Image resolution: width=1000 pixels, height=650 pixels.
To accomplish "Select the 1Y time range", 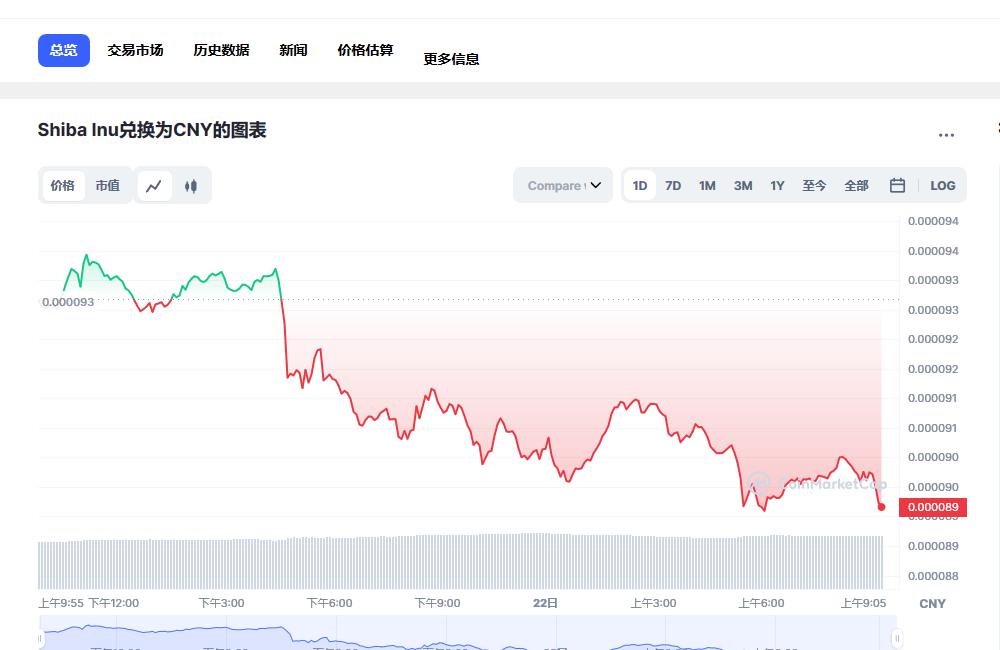I will click(x=777, y=186).
